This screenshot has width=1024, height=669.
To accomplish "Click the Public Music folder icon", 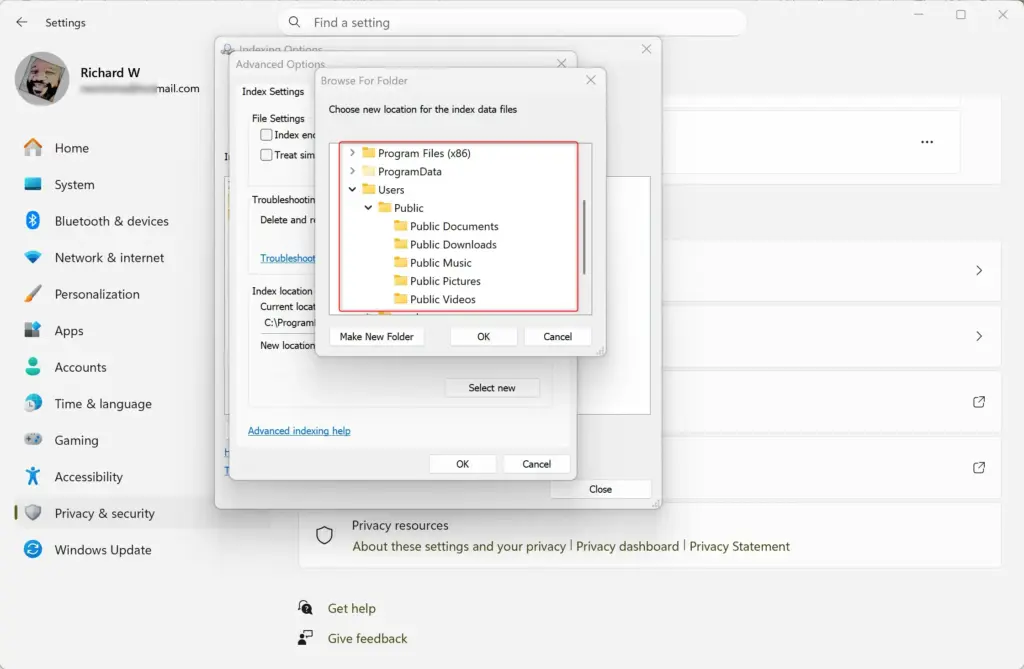I will pos(401,263).
